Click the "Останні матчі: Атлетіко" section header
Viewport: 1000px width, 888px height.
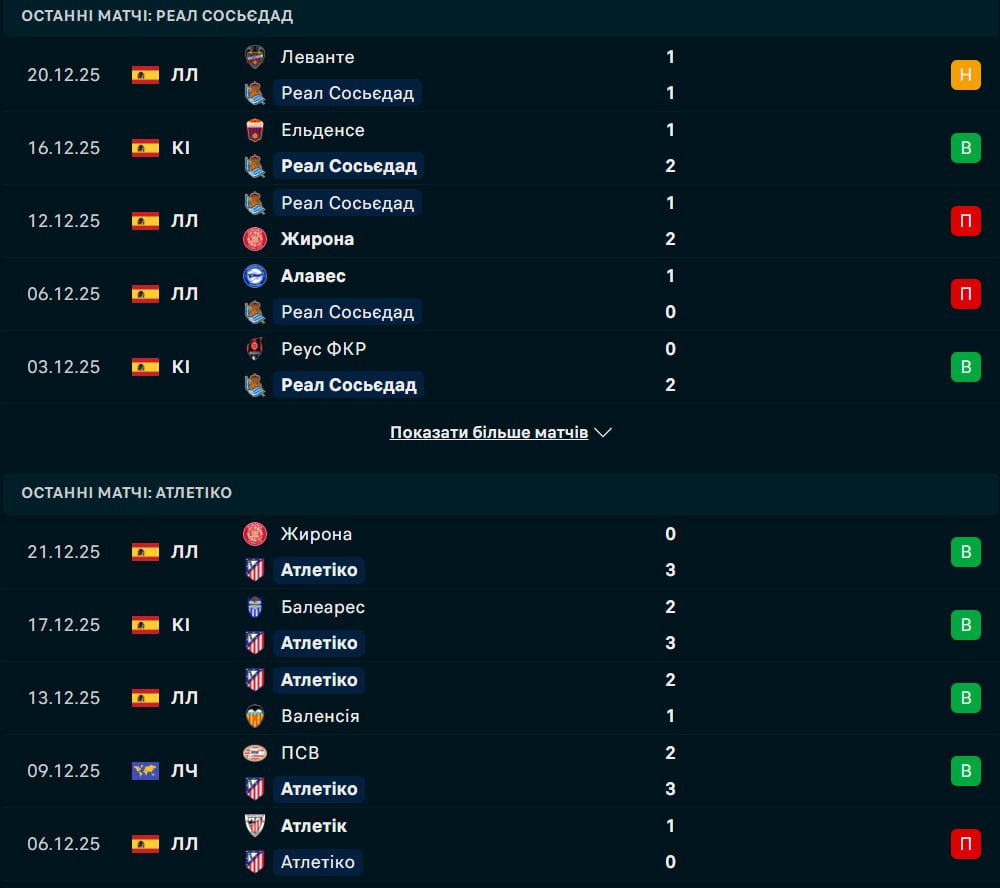click(x=126, y=493)
